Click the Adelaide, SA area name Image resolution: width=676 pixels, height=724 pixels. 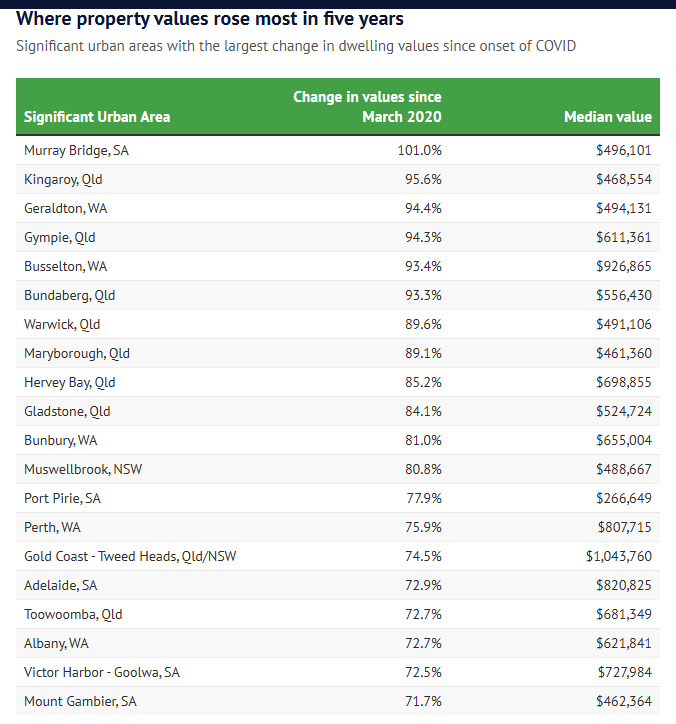coord(62,585)
